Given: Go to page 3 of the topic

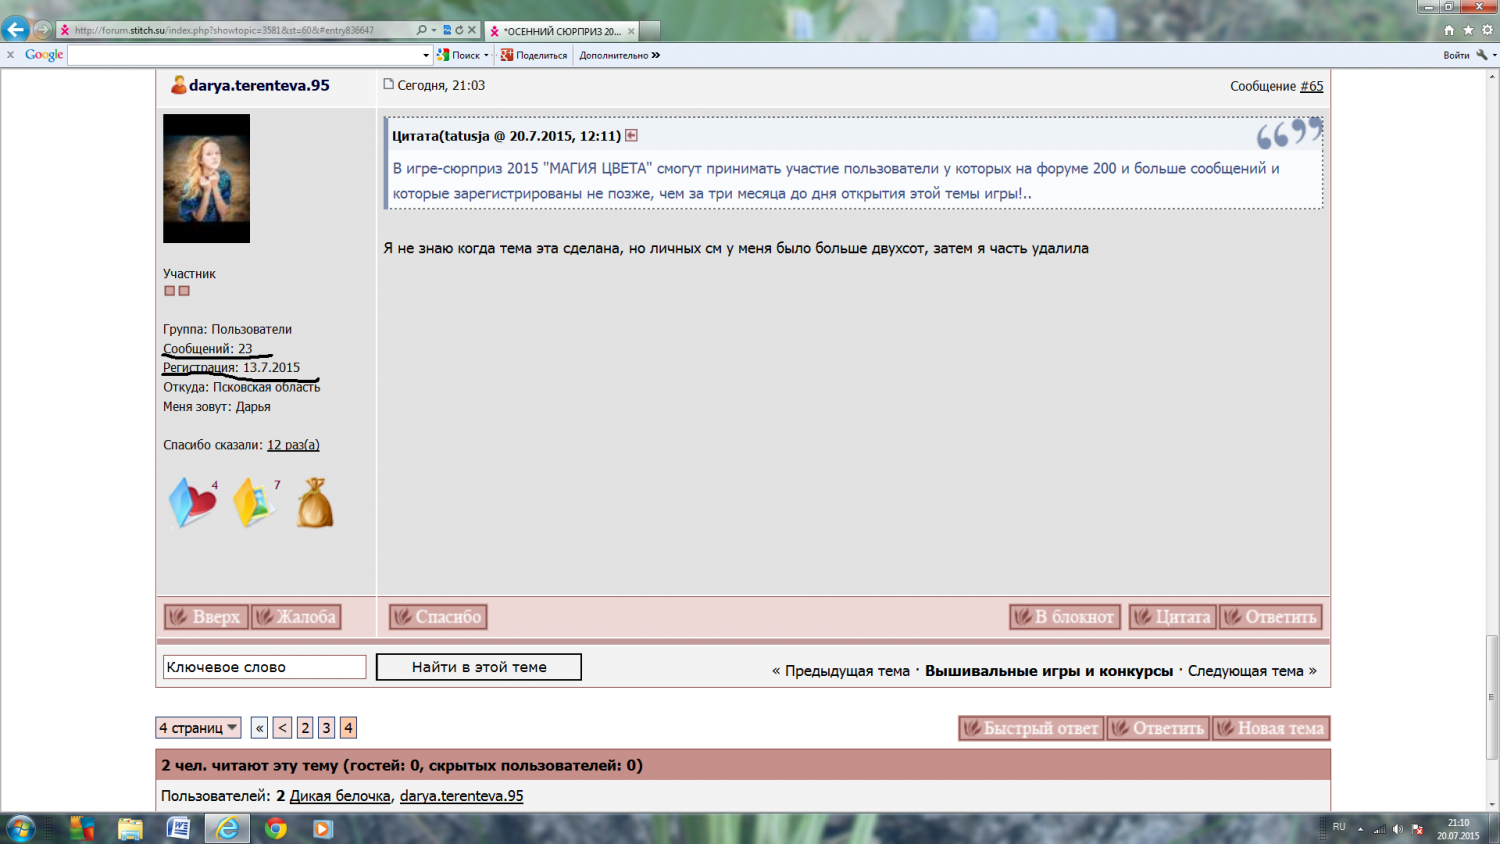Looking at the screenshot, I should click(326, 728).
